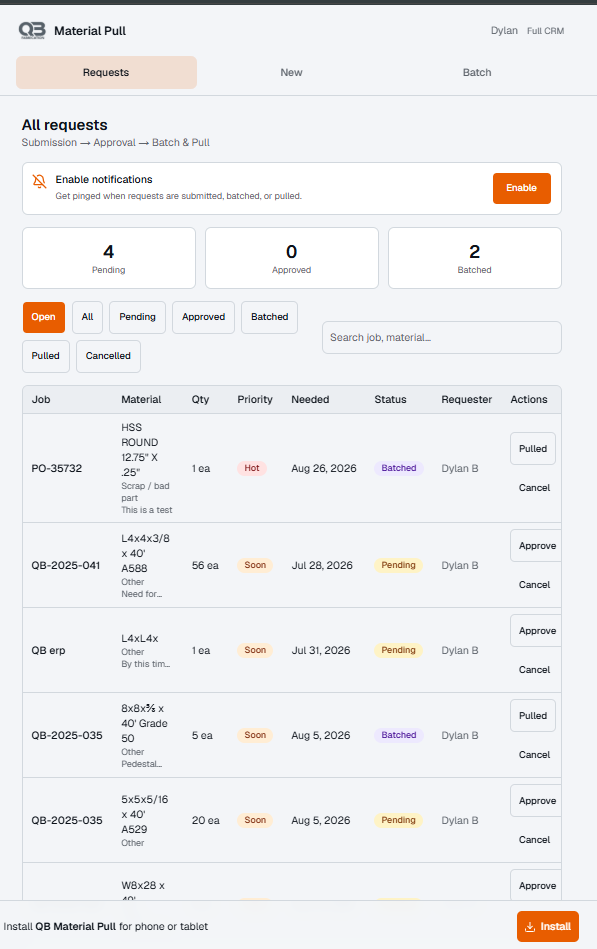Image resolution: width=597 pixels, height=949 pixels.
Task: Cancel the QB-2025-041 request
Action: 534,585
